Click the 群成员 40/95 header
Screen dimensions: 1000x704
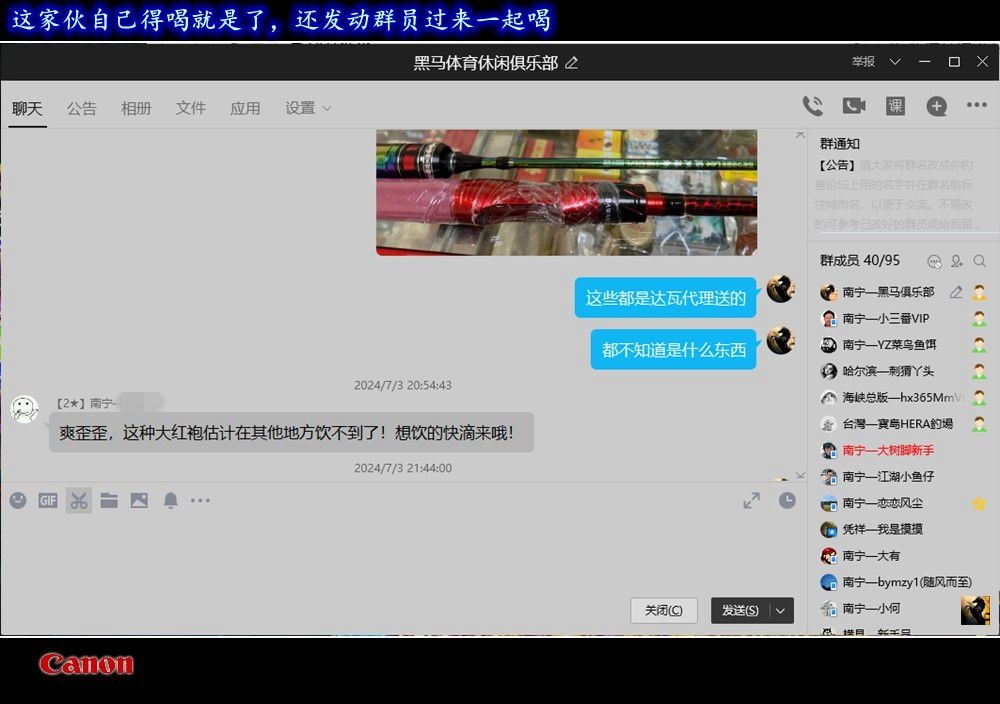pos(860,261)
